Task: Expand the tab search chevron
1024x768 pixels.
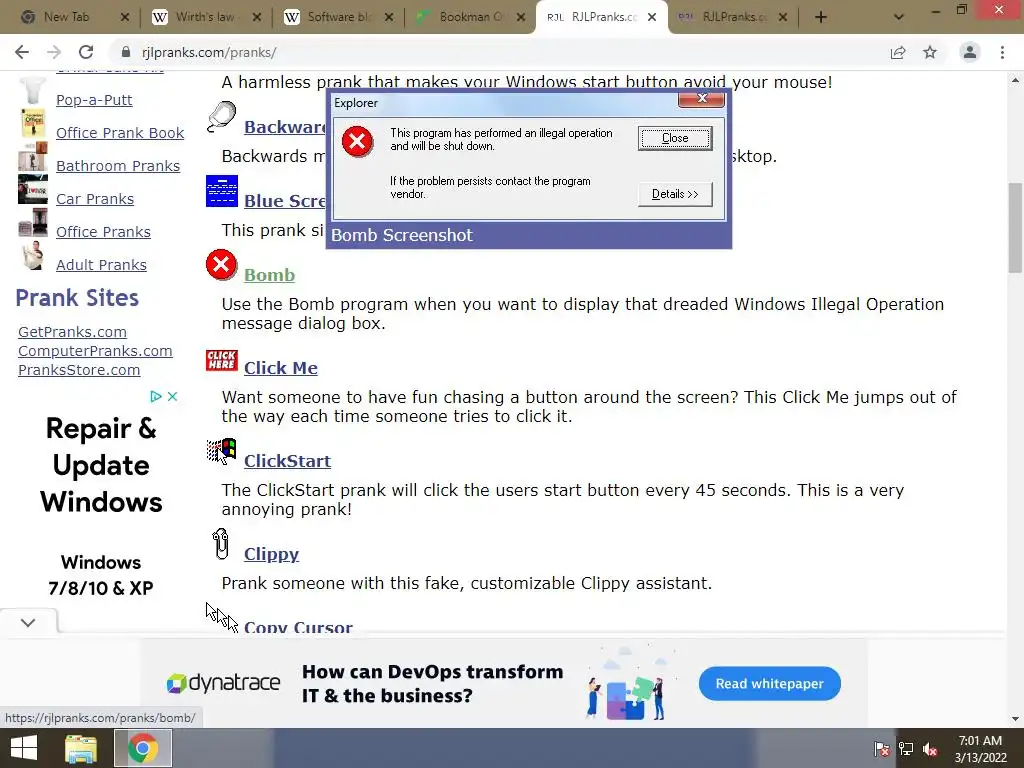Action: 899,17
